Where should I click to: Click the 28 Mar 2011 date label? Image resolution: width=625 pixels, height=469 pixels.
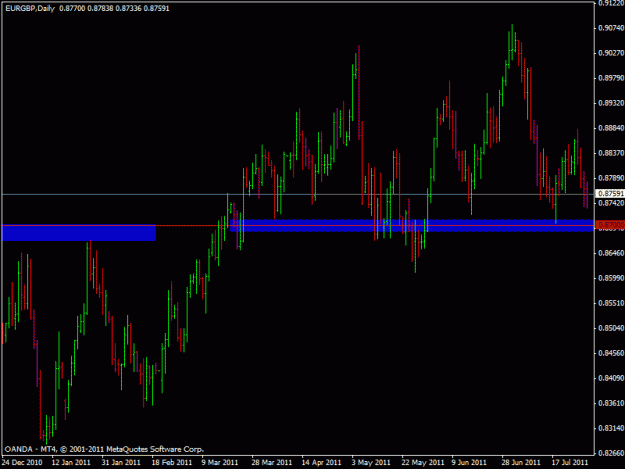271,463
